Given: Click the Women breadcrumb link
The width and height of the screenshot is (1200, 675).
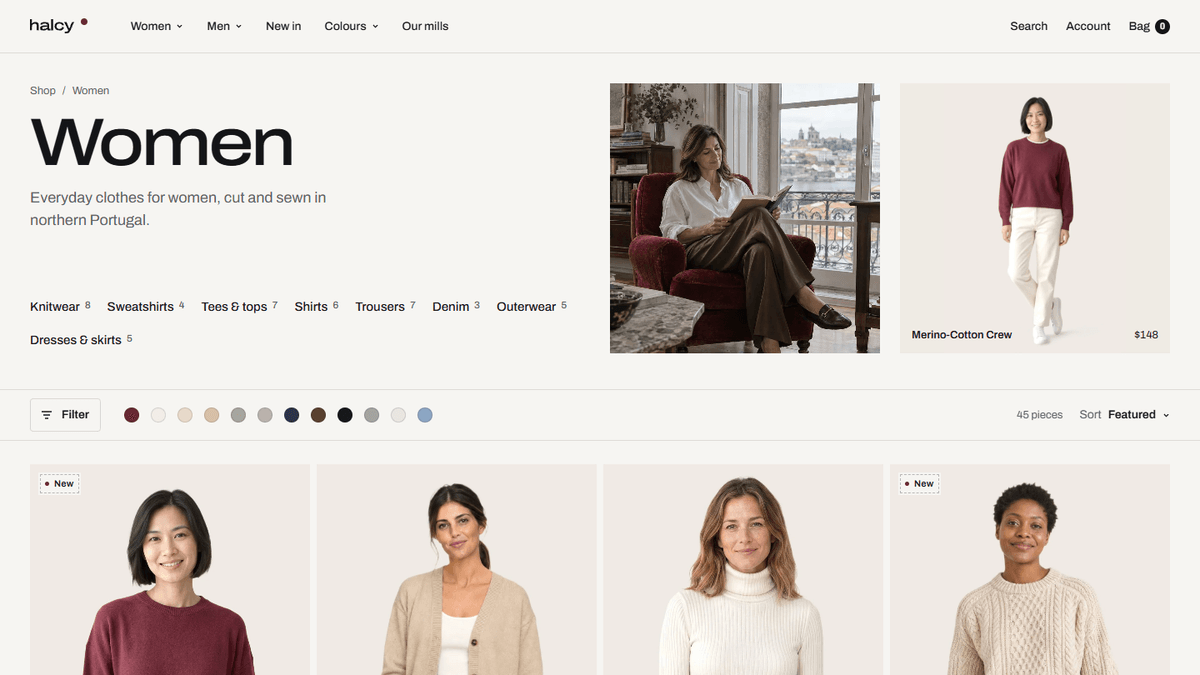Looking at the screenshot, I should (x=90, y=90).
